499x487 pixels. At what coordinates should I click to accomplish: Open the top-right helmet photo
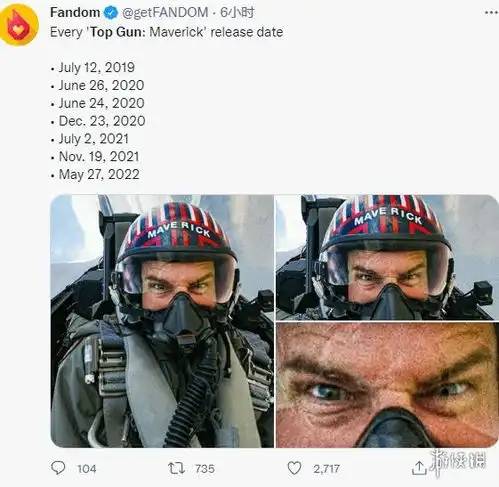click(387, 257)
